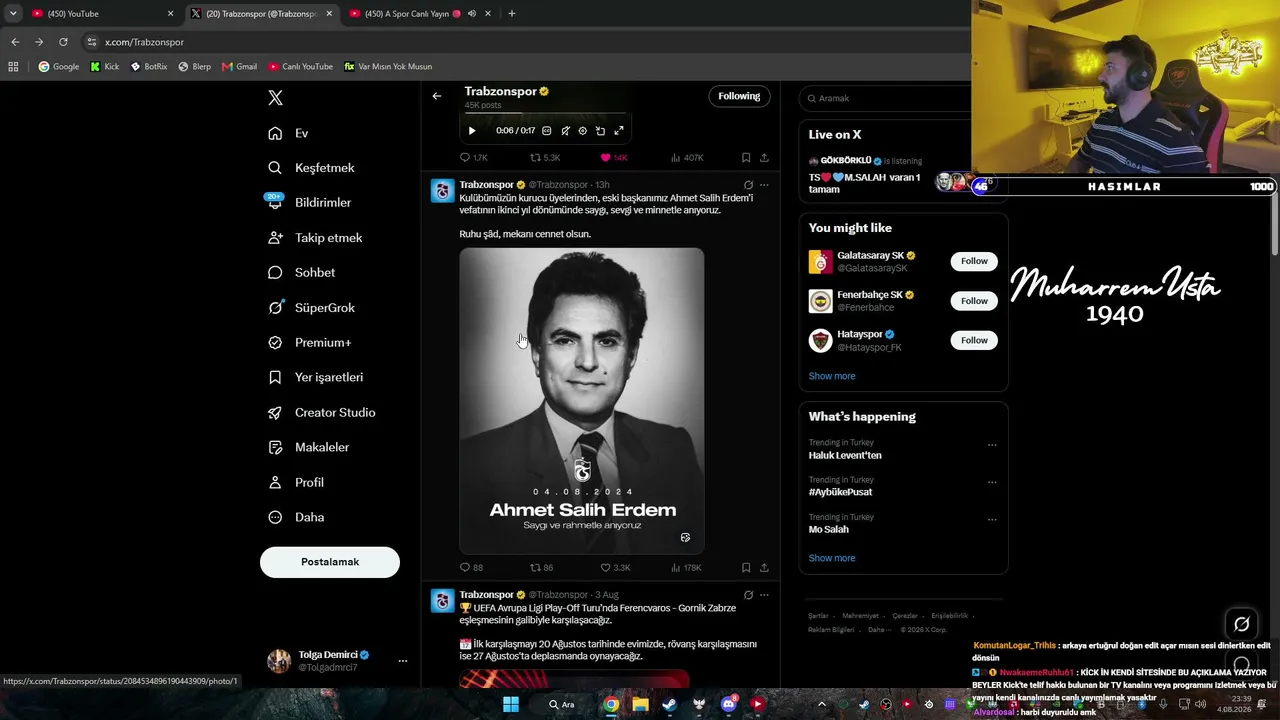Mute the A Spor Canlı Yayın tab audio
Screen dimensions: 1280x720
(x=471, y=14)
